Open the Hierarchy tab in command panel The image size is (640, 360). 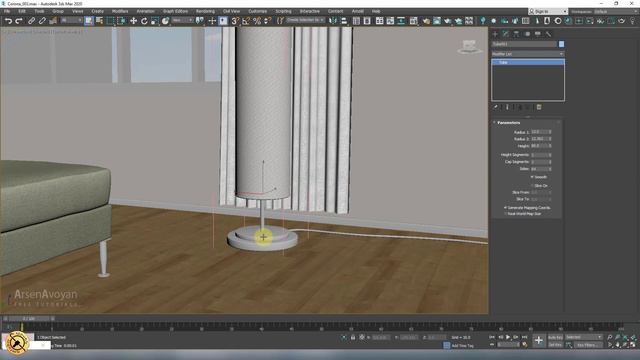coord(516,34)
